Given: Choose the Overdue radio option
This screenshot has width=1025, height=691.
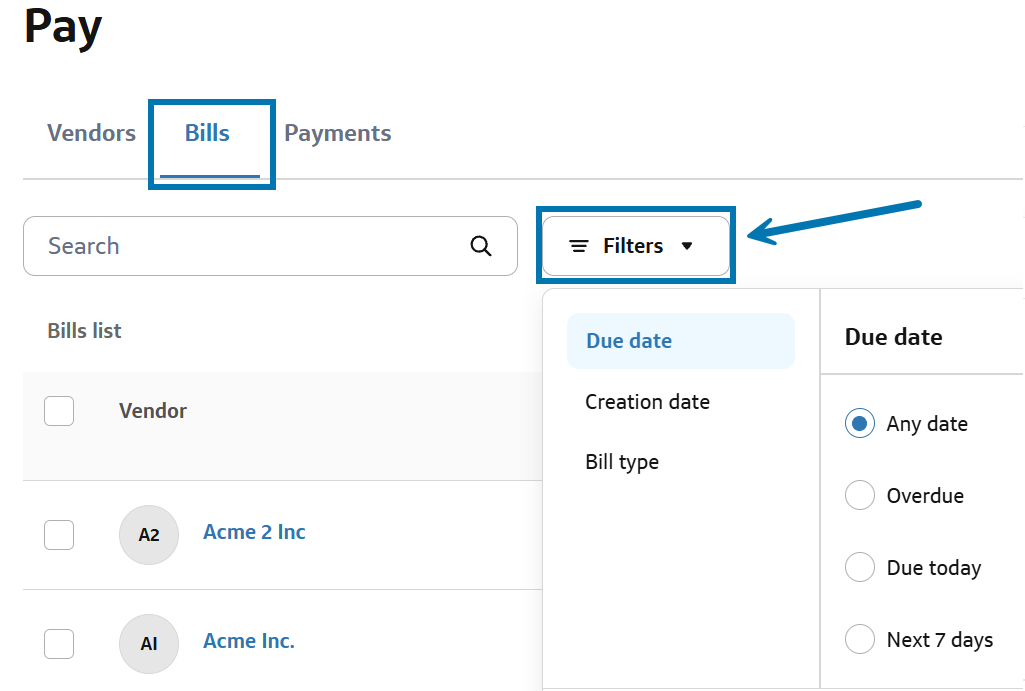Looking at the screenshot, I should coord(860,496).
